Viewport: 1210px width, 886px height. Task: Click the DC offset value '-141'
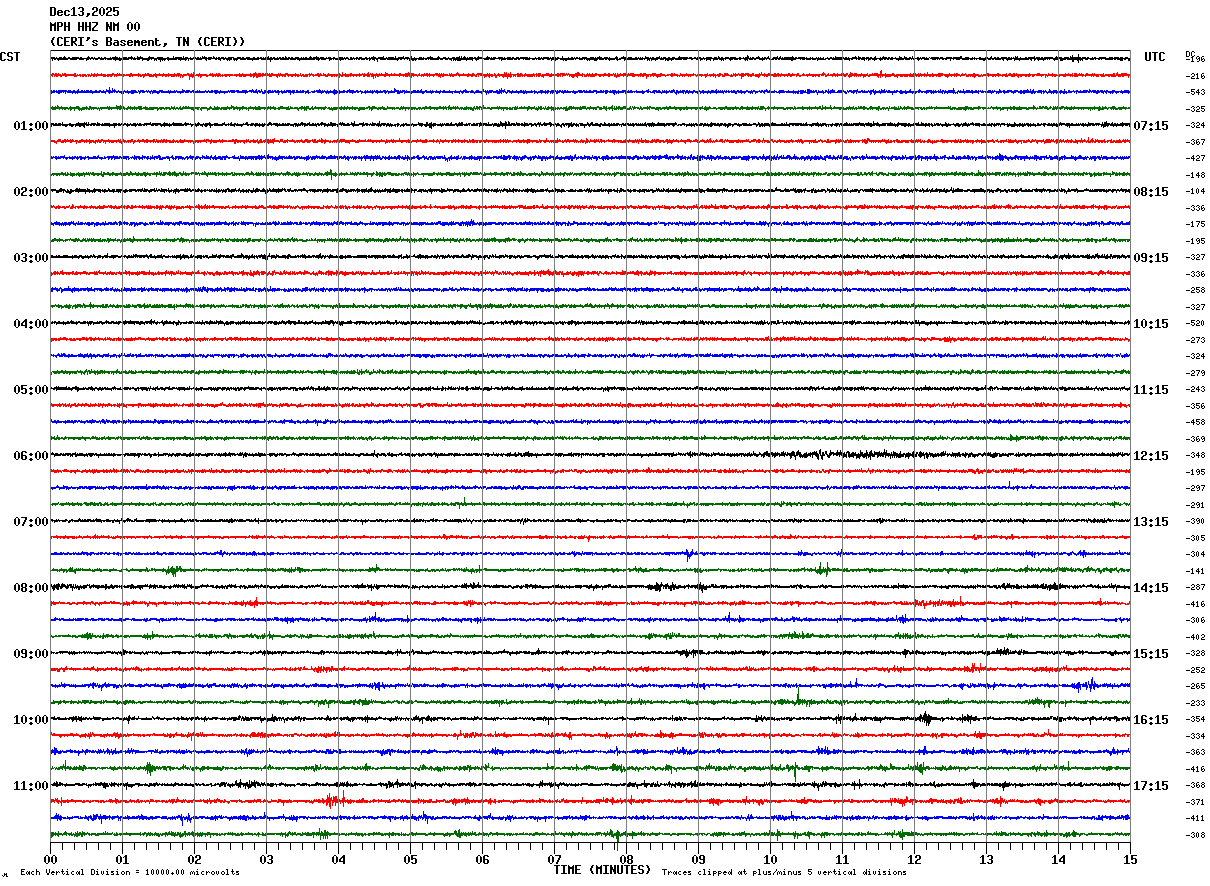click(1195, 571)
